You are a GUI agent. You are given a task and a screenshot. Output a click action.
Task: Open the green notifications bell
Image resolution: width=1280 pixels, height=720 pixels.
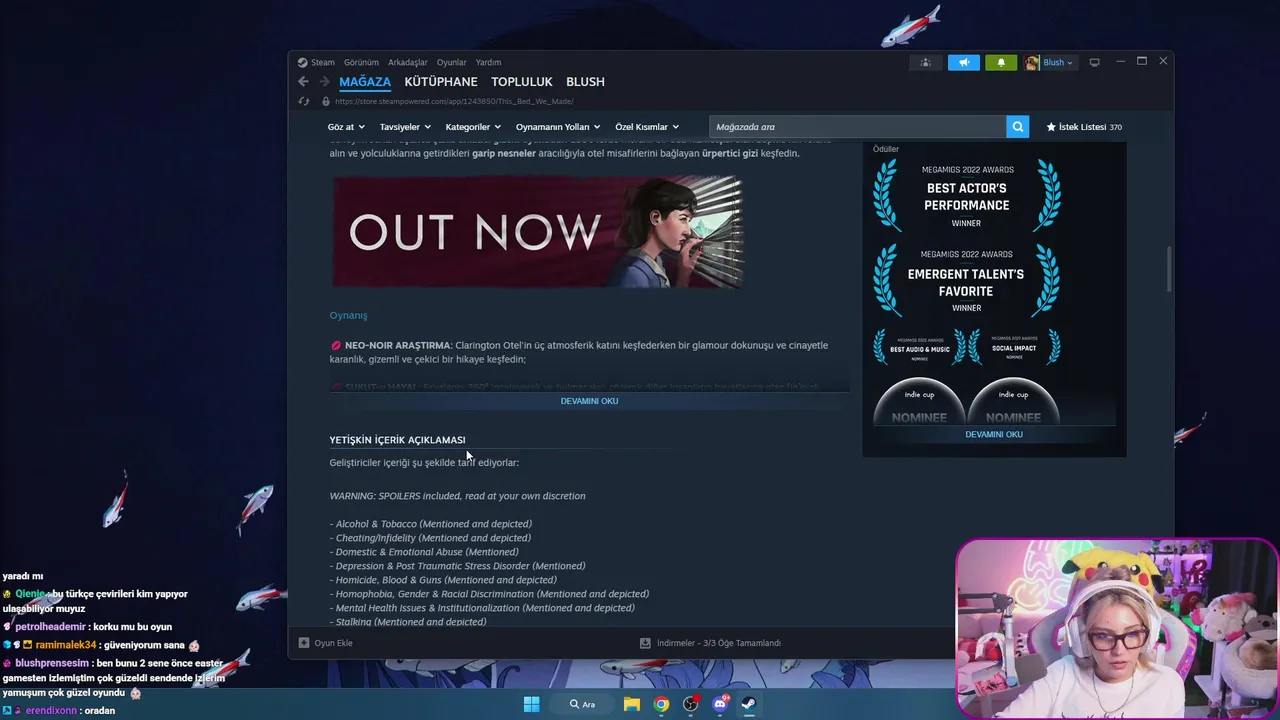point(1001,62)
